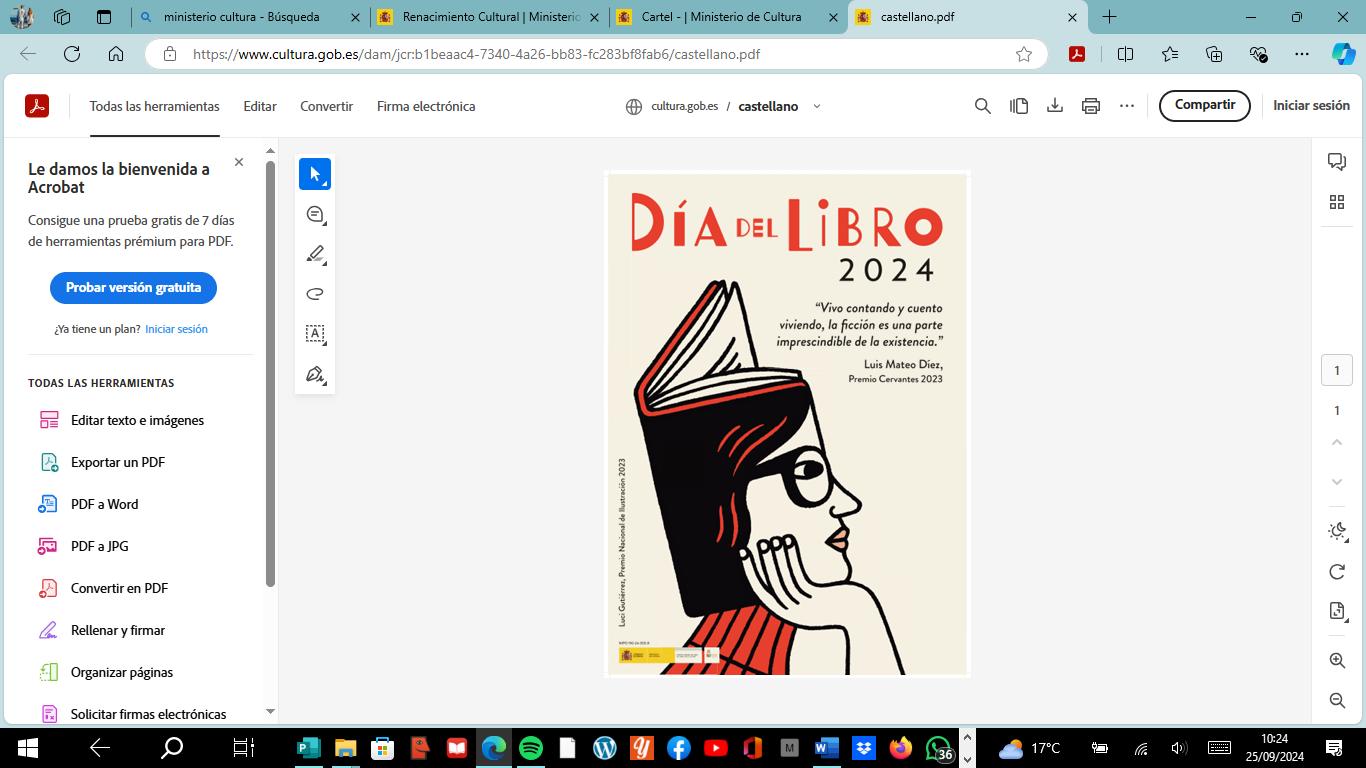Click the Acrobat extension icon in Edge toolbar

pyautogui.click(x=1077, y=54)
